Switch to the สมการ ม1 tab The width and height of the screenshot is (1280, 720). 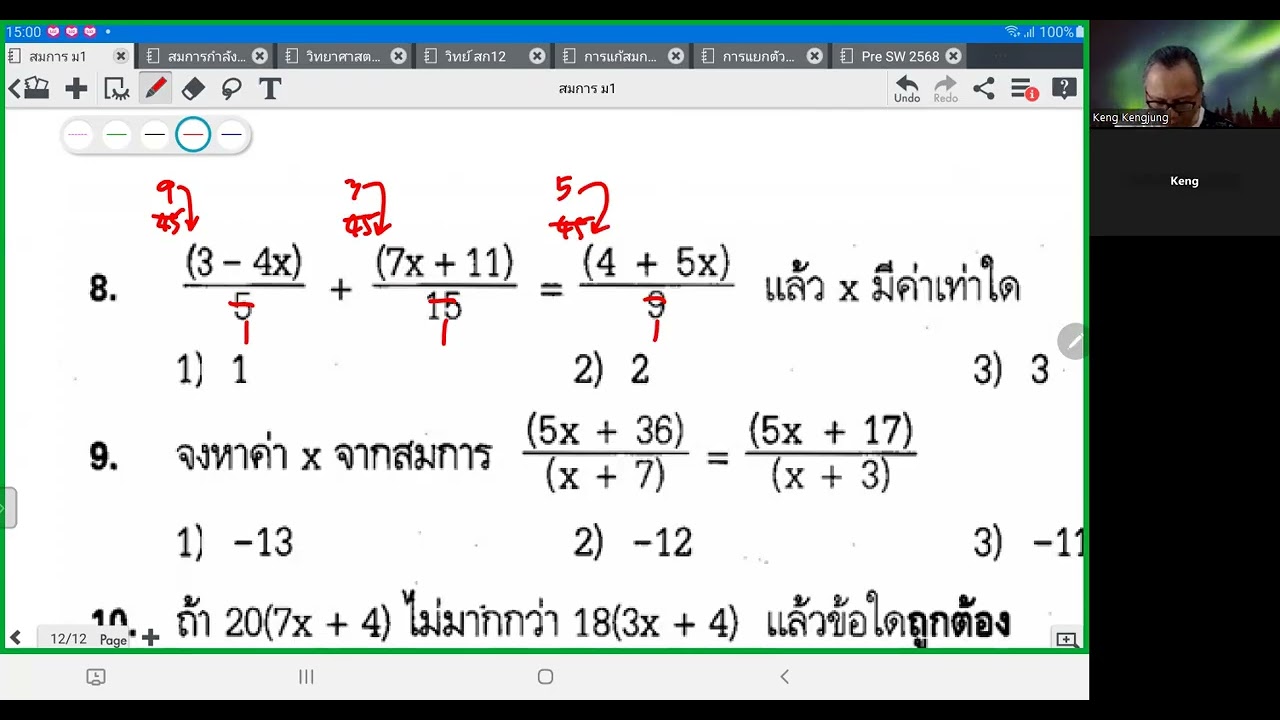coord(58,56)
